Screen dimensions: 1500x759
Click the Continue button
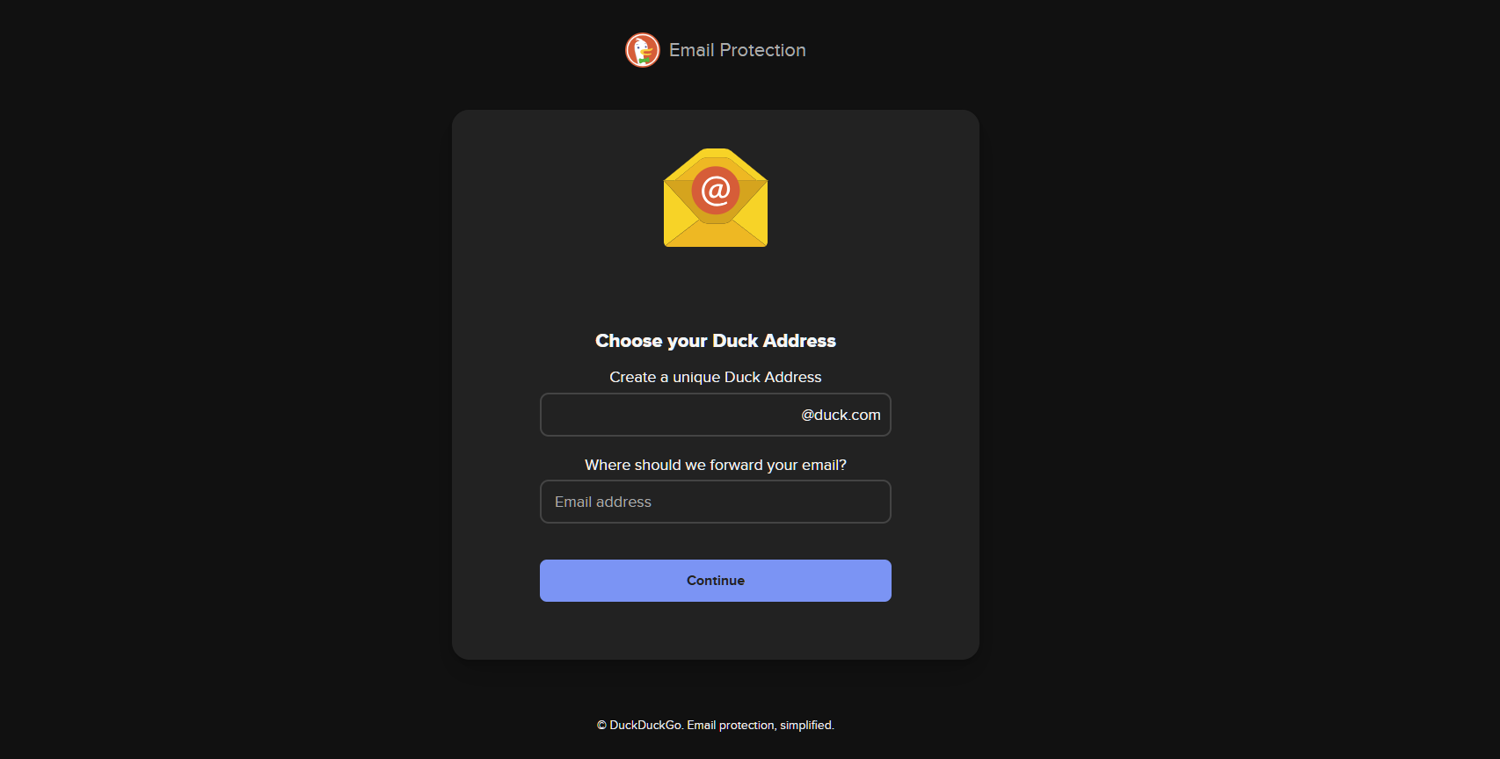pyautogui.click(x=716, y=581)
